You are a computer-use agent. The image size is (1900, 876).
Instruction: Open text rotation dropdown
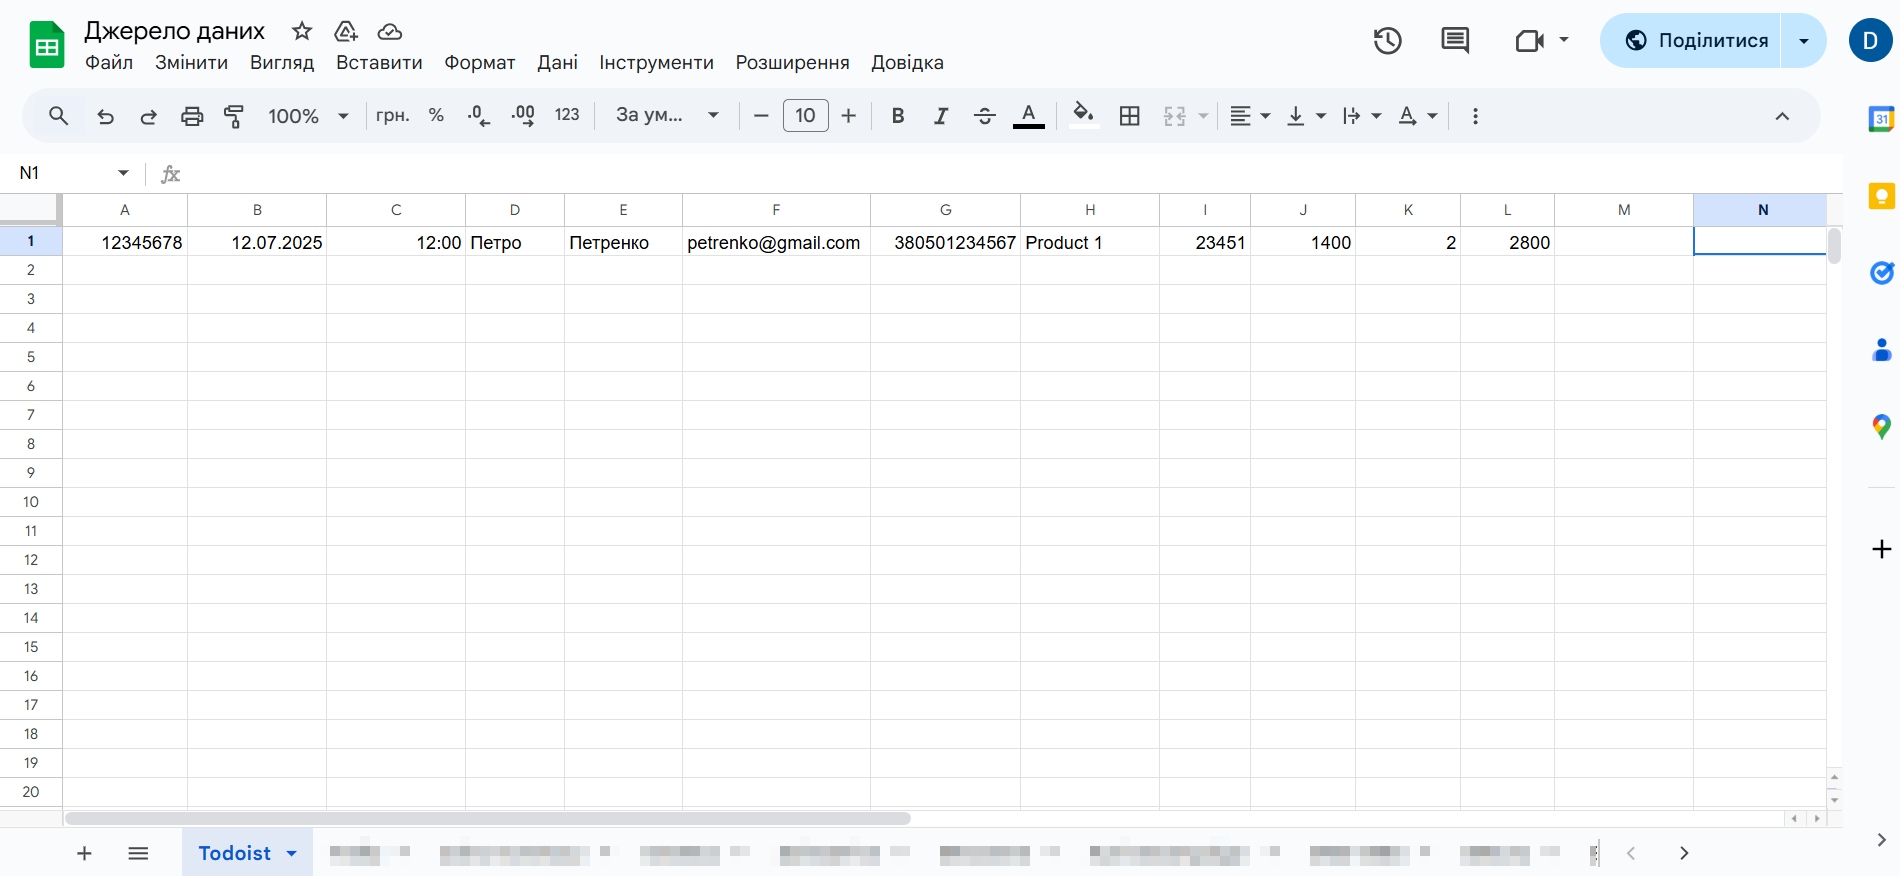pos(1418,116)
